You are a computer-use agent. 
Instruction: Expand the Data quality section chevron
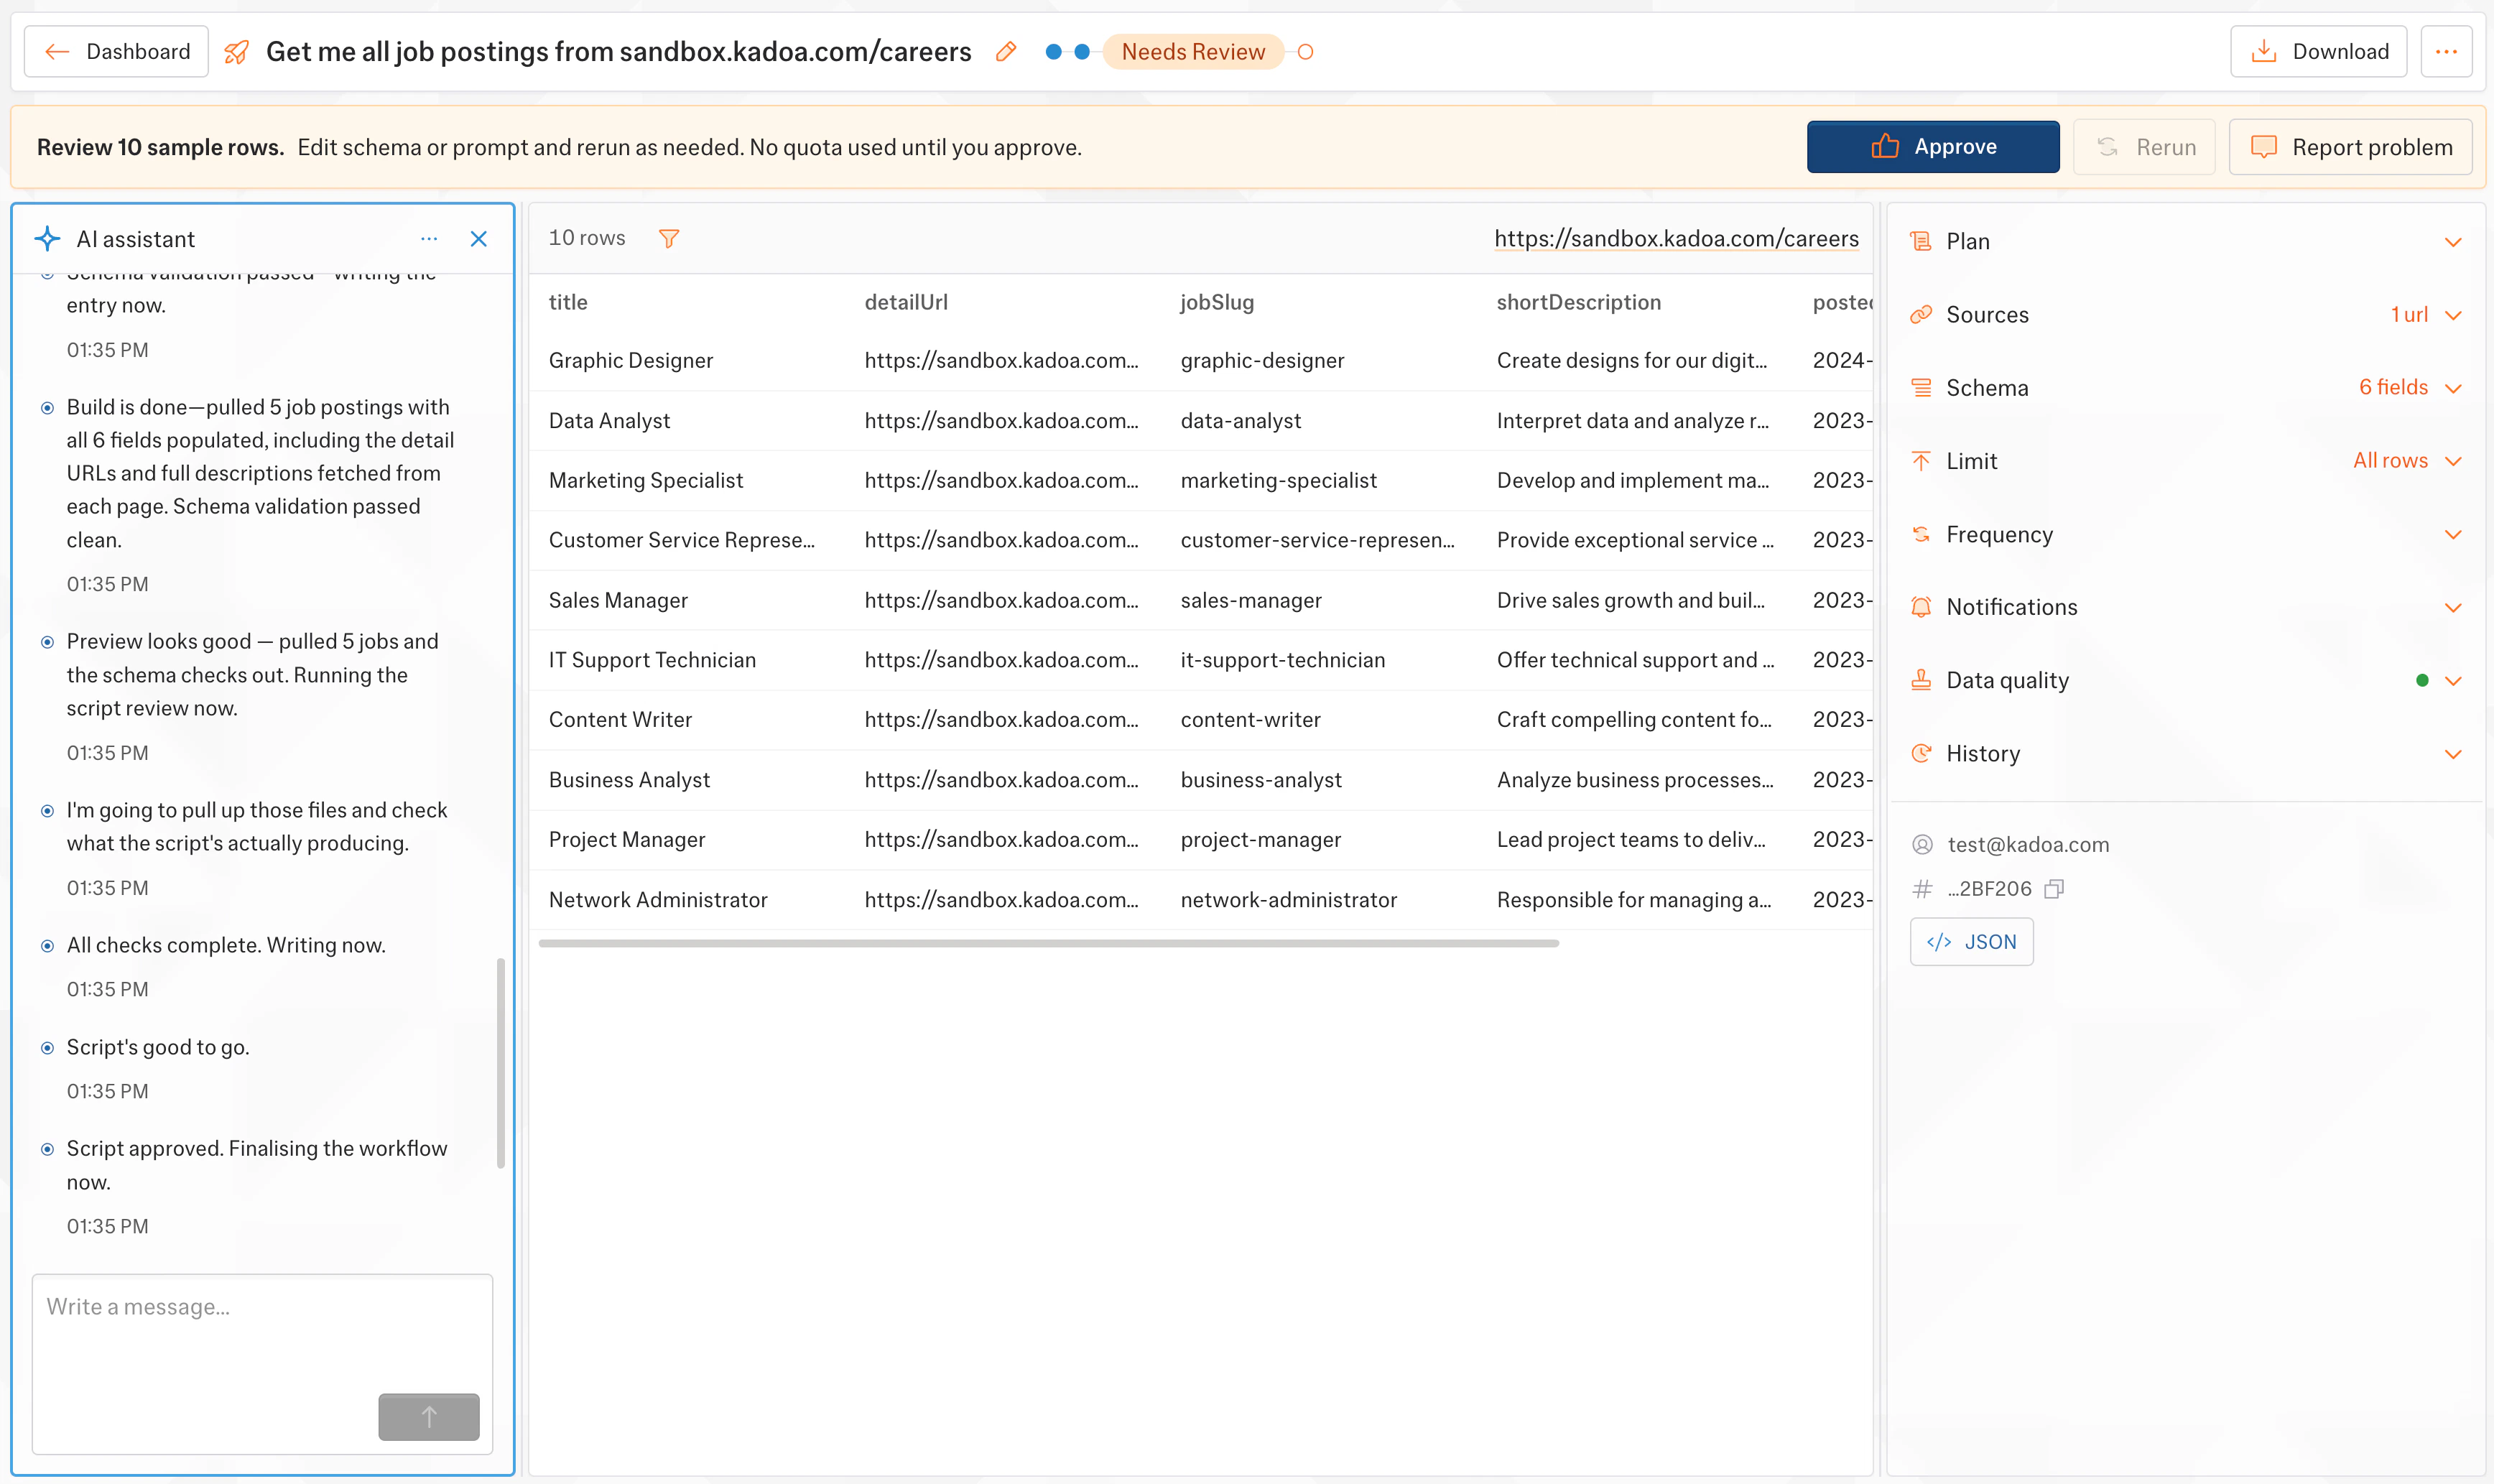[x=2453, y=681]
